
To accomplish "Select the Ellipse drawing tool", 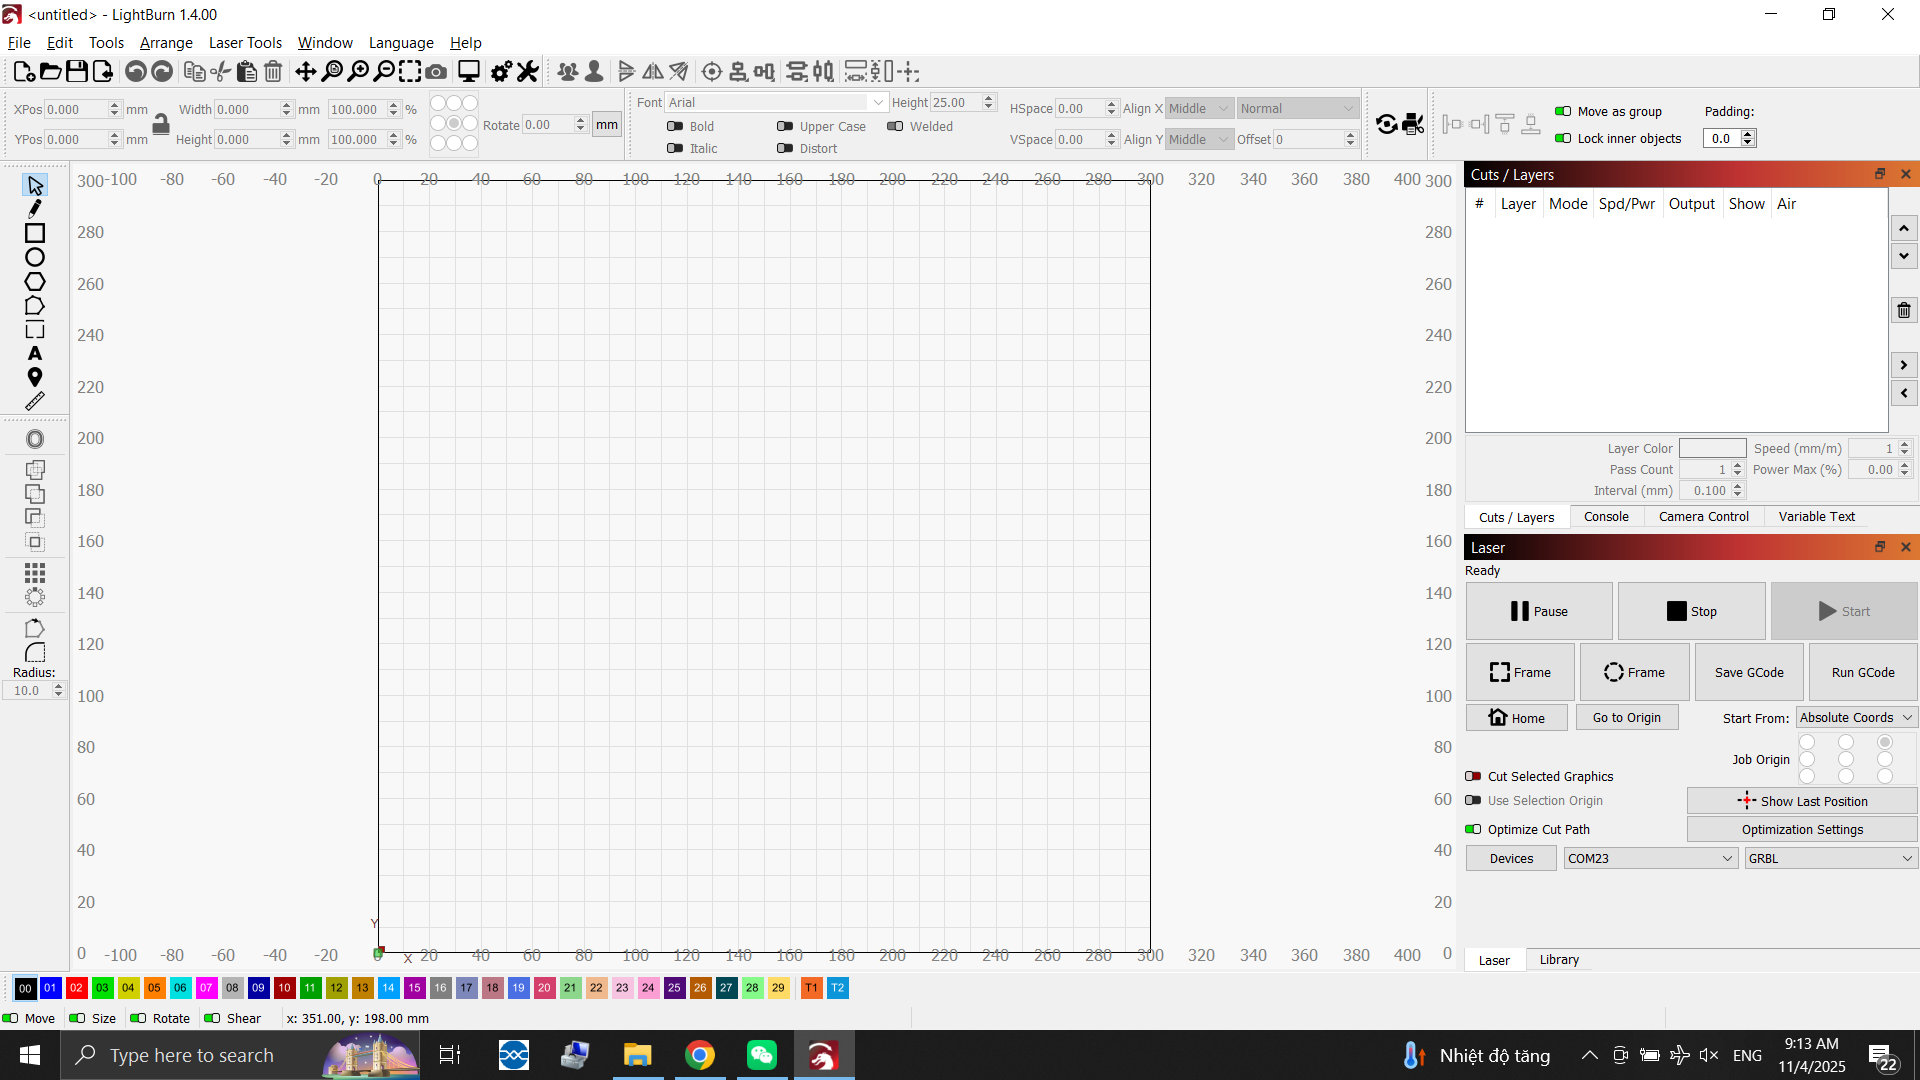I will tap(35, 257).
